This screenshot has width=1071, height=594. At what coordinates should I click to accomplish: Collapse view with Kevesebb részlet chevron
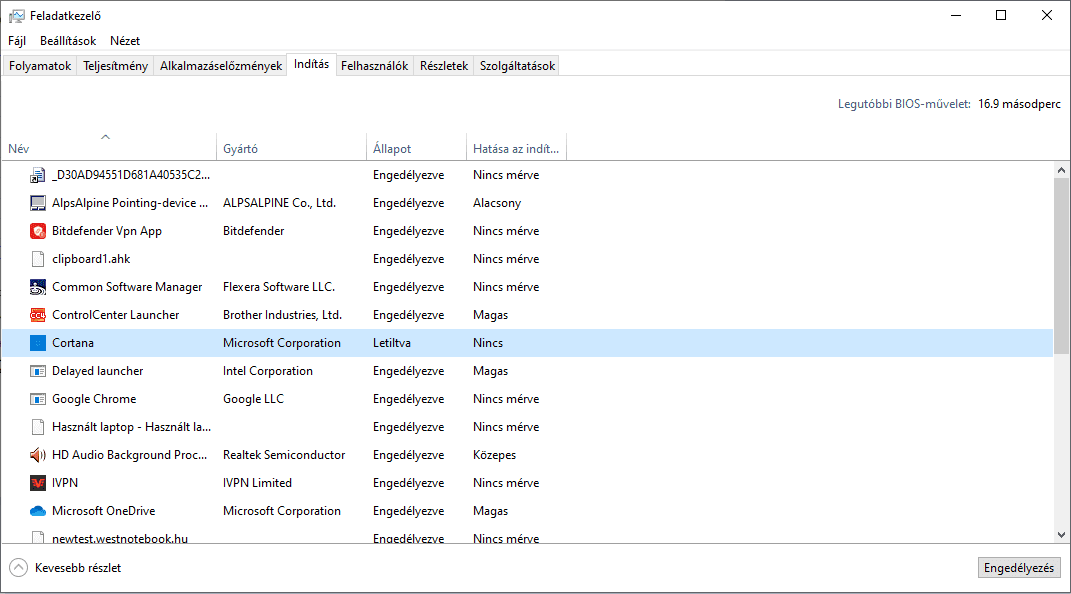(x=19, y=568)
